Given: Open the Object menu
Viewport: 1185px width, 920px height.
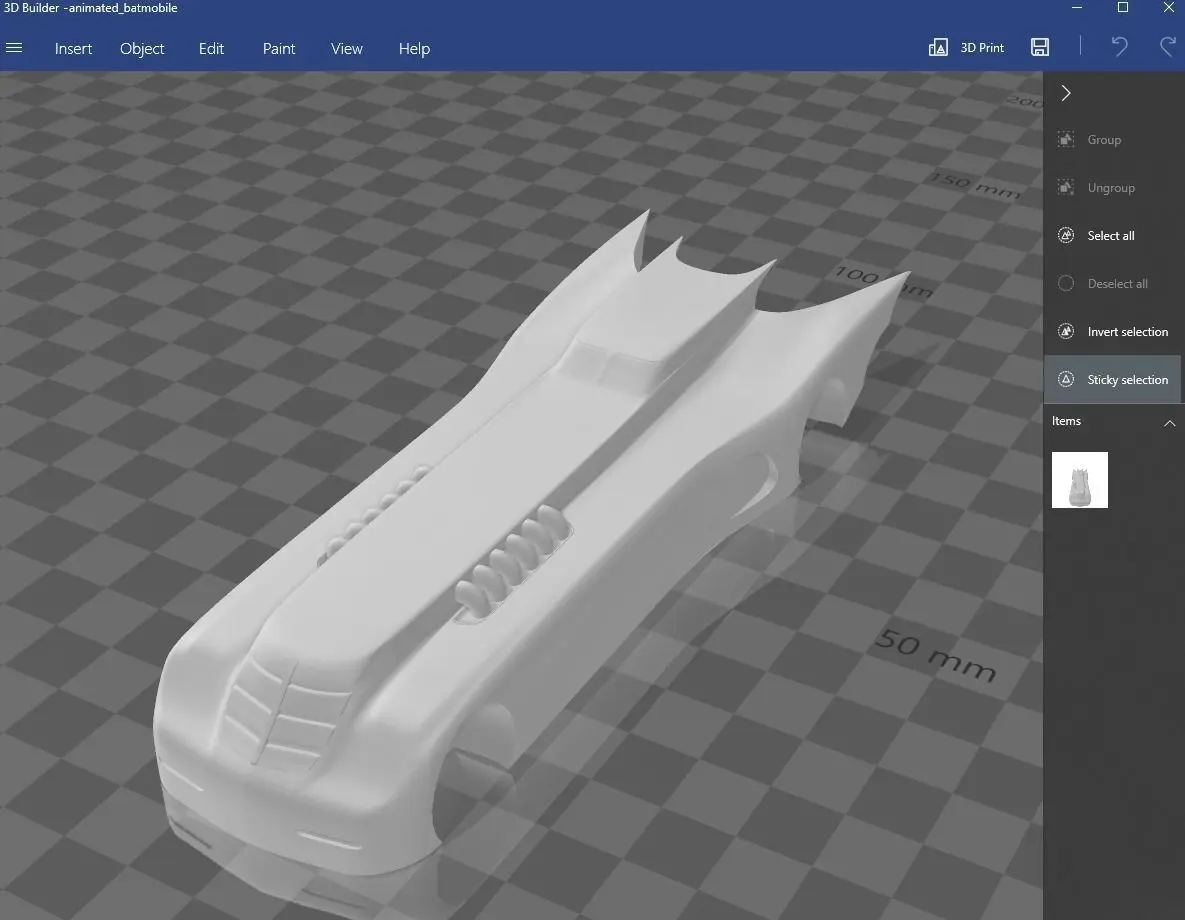Looking at the screenshot, I should 142,48.
